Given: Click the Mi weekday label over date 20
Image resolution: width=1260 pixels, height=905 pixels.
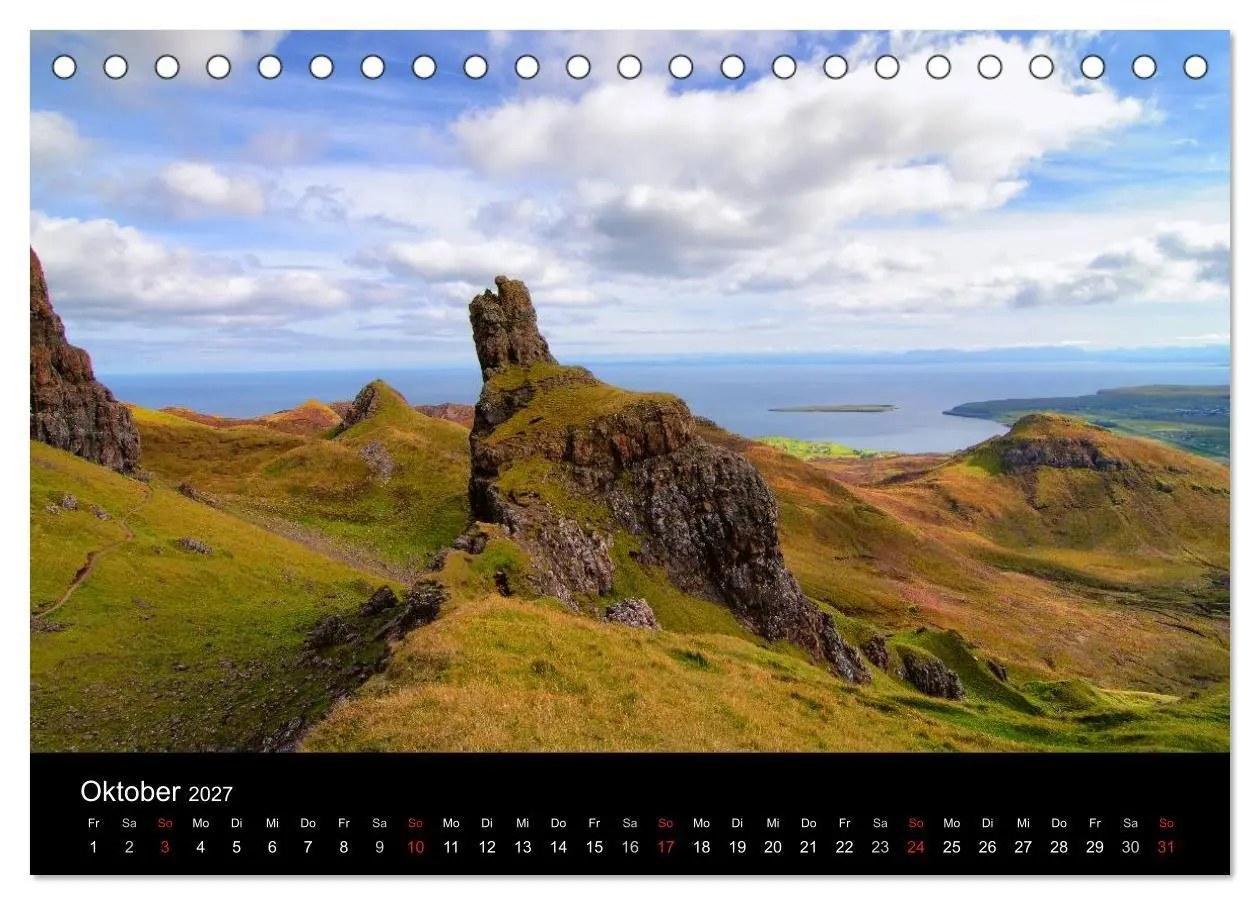Looking at the screenshot, I should [x=773, y=823].
